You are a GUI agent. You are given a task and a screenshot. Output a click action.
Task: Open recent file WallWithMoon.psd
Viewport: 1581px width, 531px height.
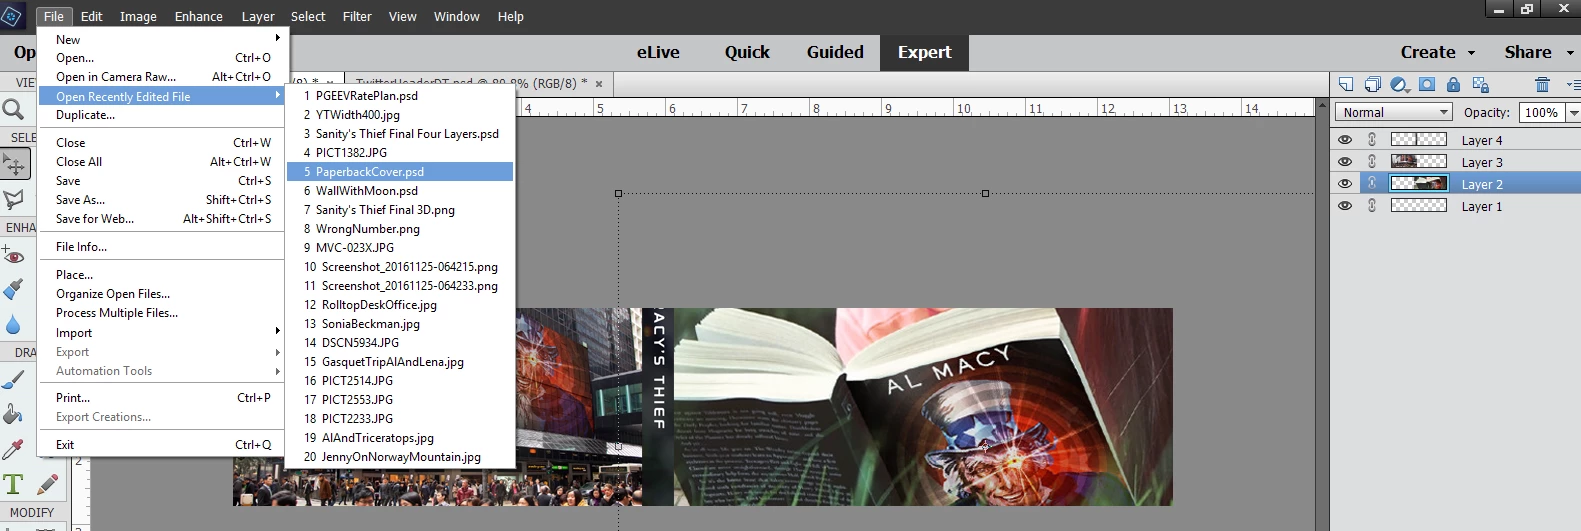400,191
